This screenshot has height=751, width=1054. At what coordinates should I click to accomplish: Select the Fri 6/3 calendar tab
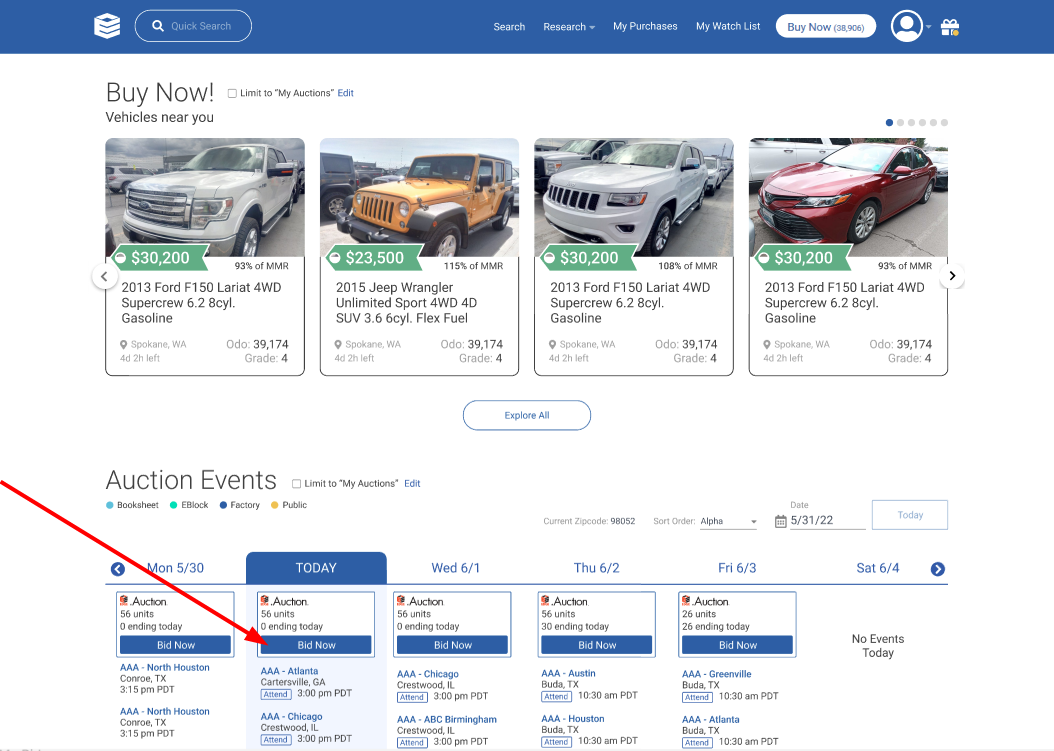pyautogui.click(x=737, y=568)
